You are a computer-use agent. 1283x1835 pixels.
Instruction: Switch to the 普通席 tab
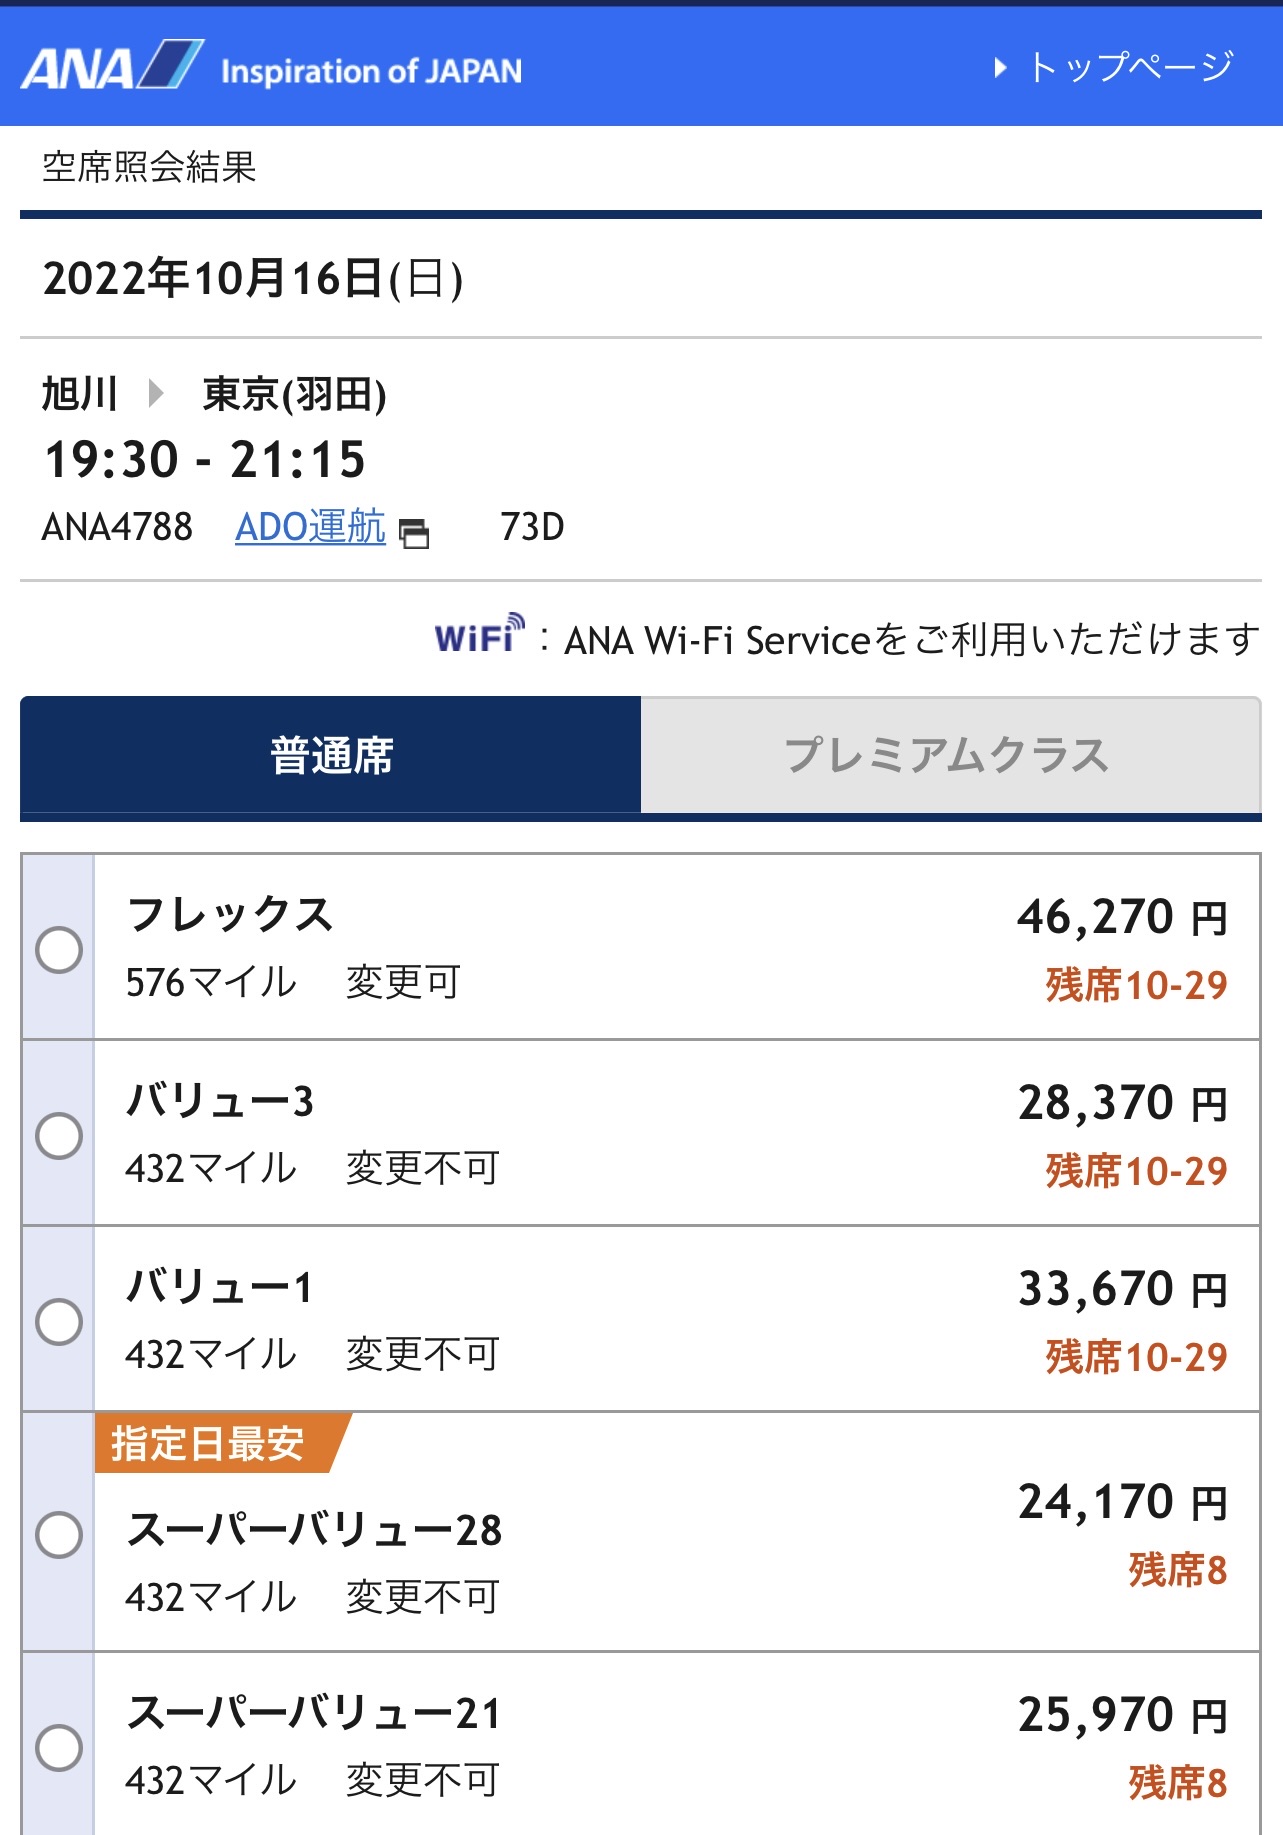pyautogui.click(x=331, y=755)
